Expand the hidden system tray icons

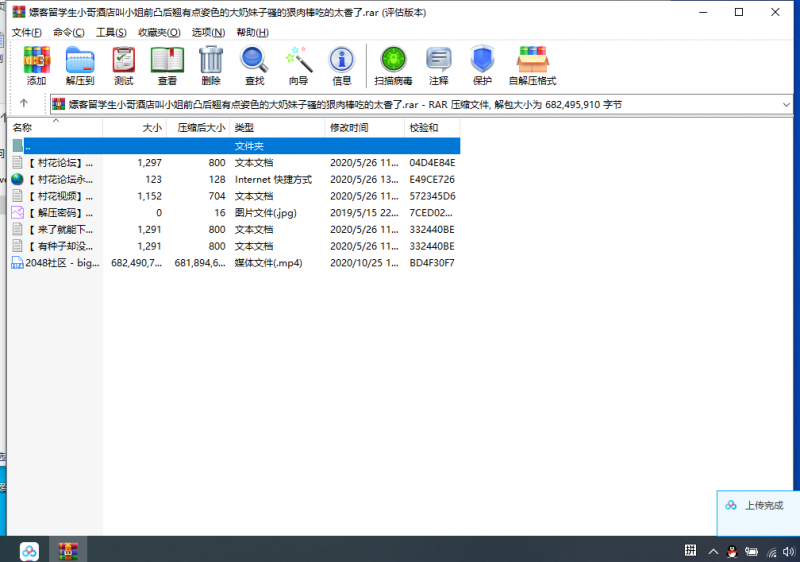[x=712, y=551]
